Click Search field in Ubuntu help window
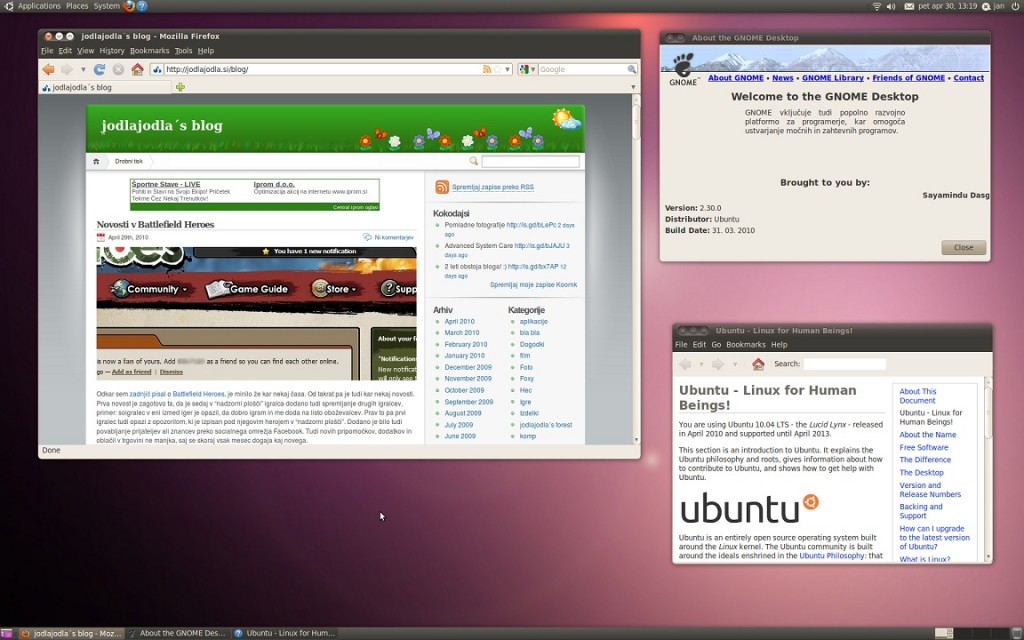The image size is (1024, 640). [x=844, y=364]
